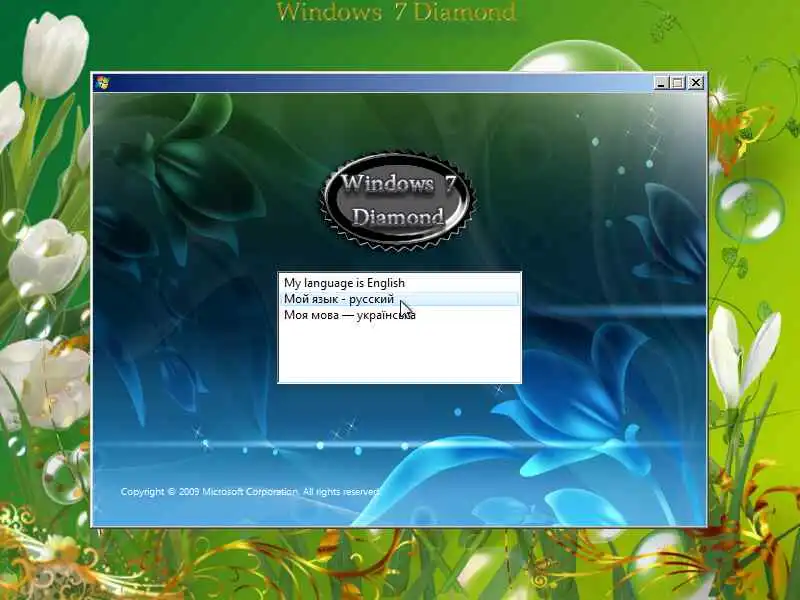The image size is (800, 600).
Task: Close the setup window
Action: pyautogui.click(x=695, y=83)
